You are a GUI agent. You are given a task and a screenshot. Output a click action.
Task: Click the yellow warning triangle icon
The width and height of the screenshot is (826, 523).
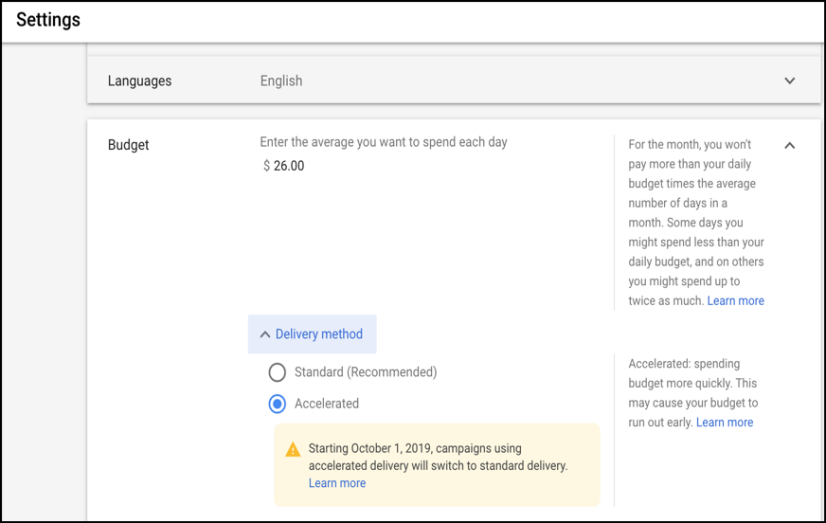click(x=292, y=449)
